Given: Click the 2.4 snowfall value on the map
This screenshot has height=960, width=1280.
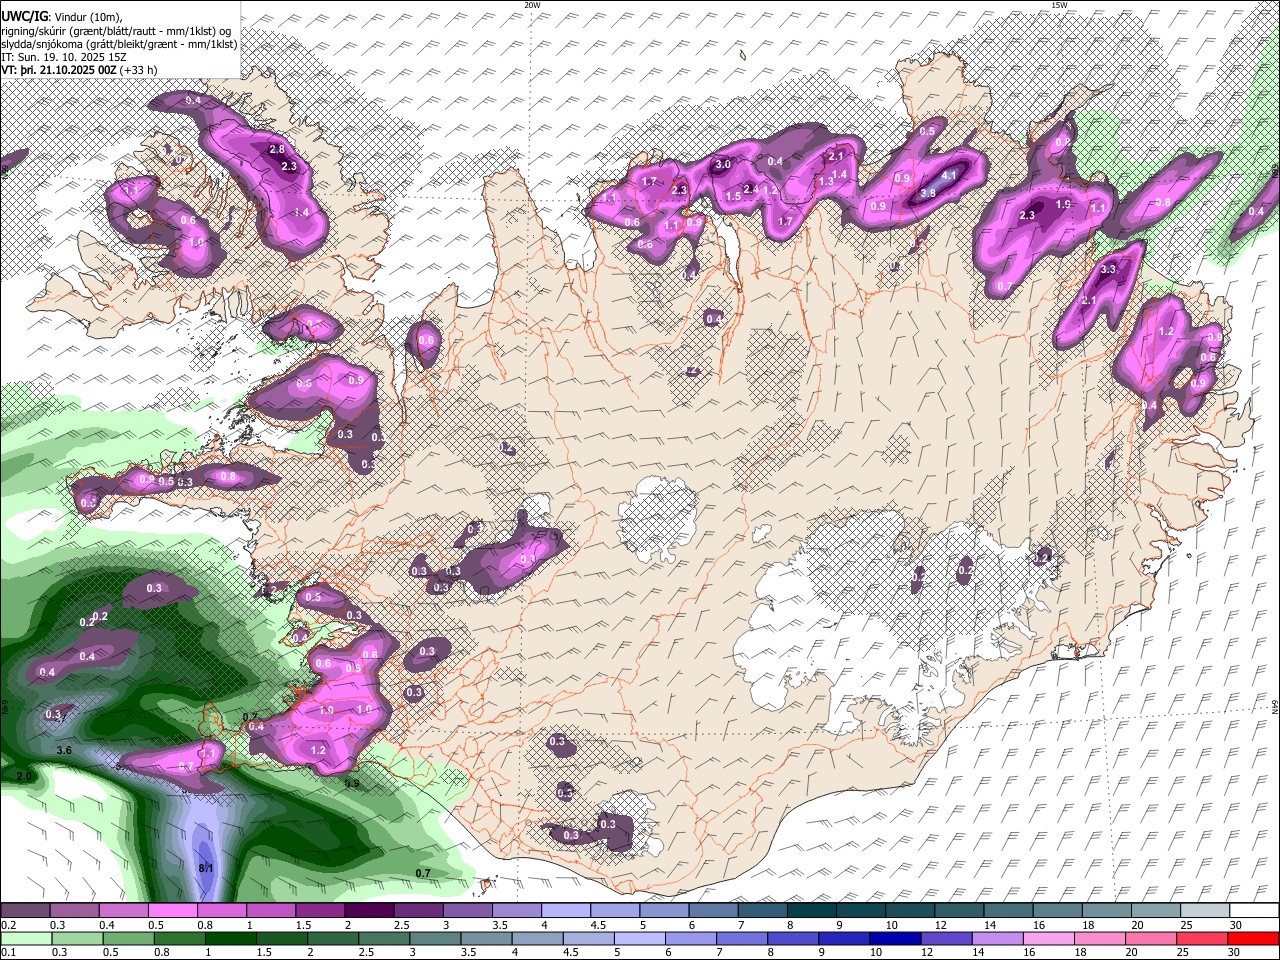Looking at the screenshot, I should point(752,189).
